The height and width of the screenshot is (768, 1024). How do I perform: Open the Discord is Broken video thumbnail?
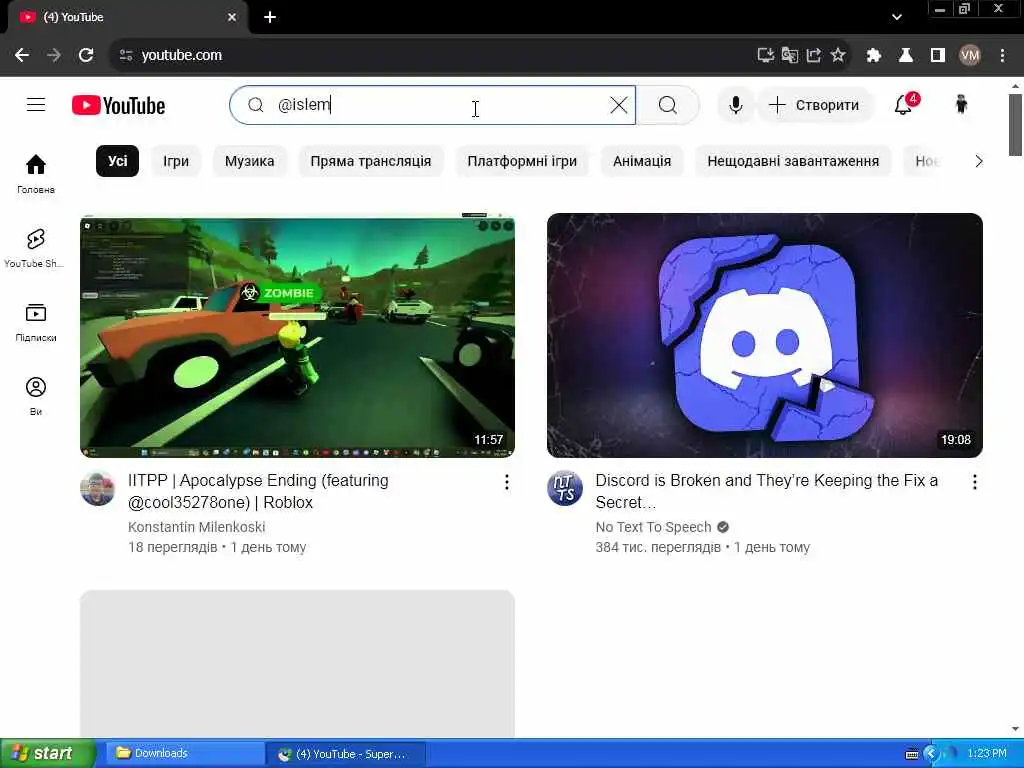pos(765,336)
